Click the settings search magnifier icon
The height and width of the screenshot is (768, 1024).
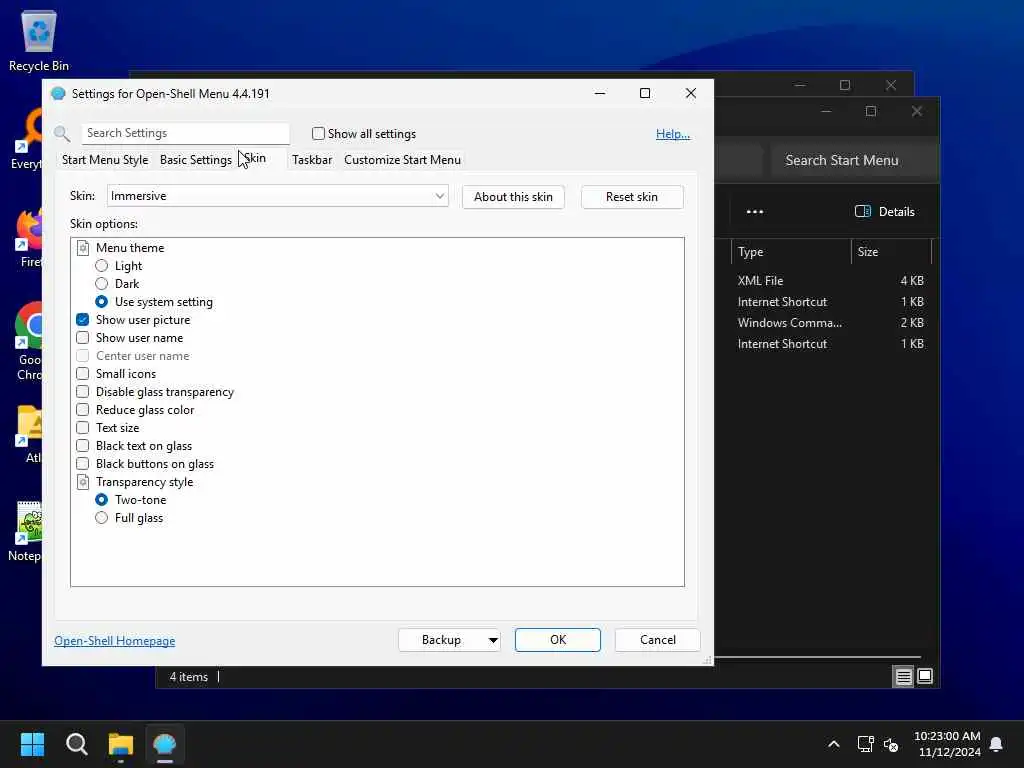pyautogui.click(x=62, y=134)
